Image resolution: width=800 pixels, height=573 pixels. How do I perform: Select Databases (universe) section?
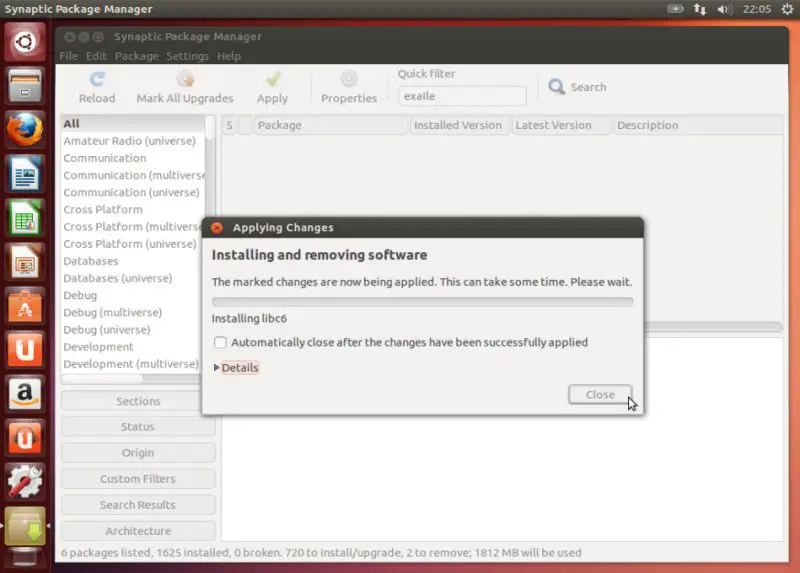pyautogui.click(x=133, y=278)
